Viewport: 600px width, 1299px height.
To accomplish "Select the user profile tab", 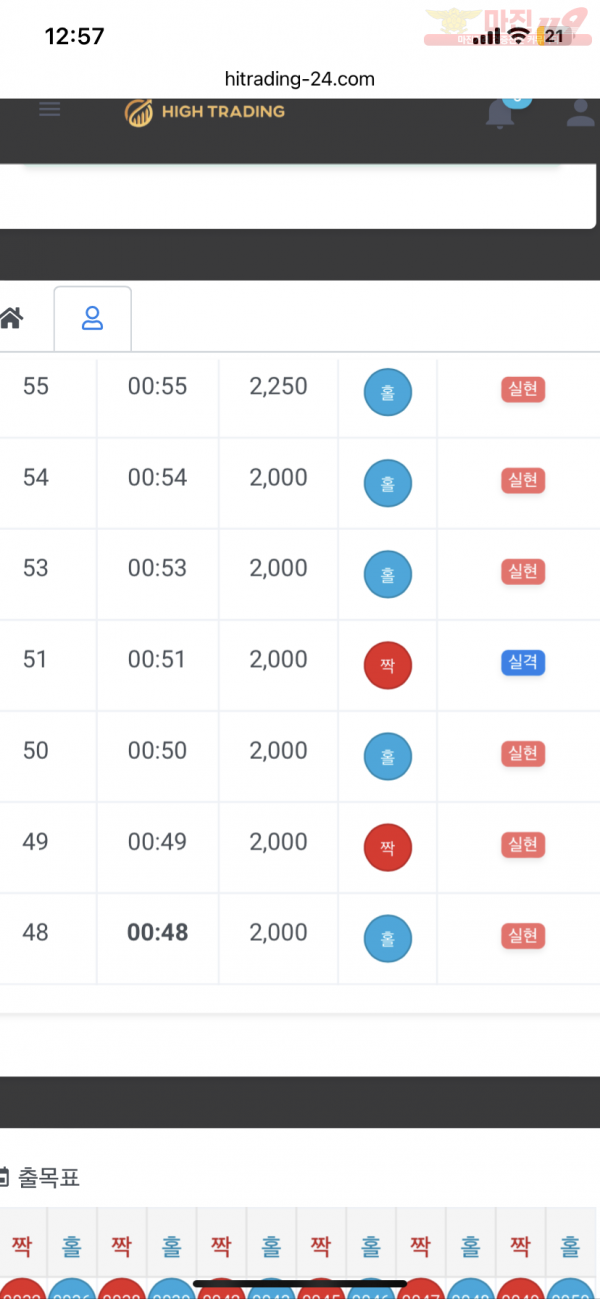I will click(92, 319).
